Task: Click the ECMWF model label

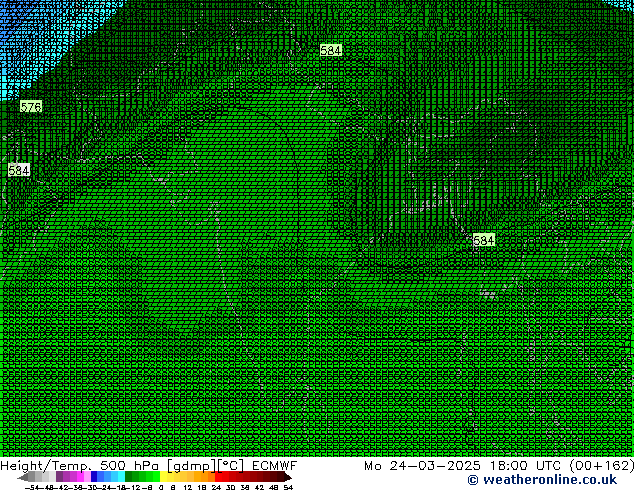Action: tap(275, 466)
